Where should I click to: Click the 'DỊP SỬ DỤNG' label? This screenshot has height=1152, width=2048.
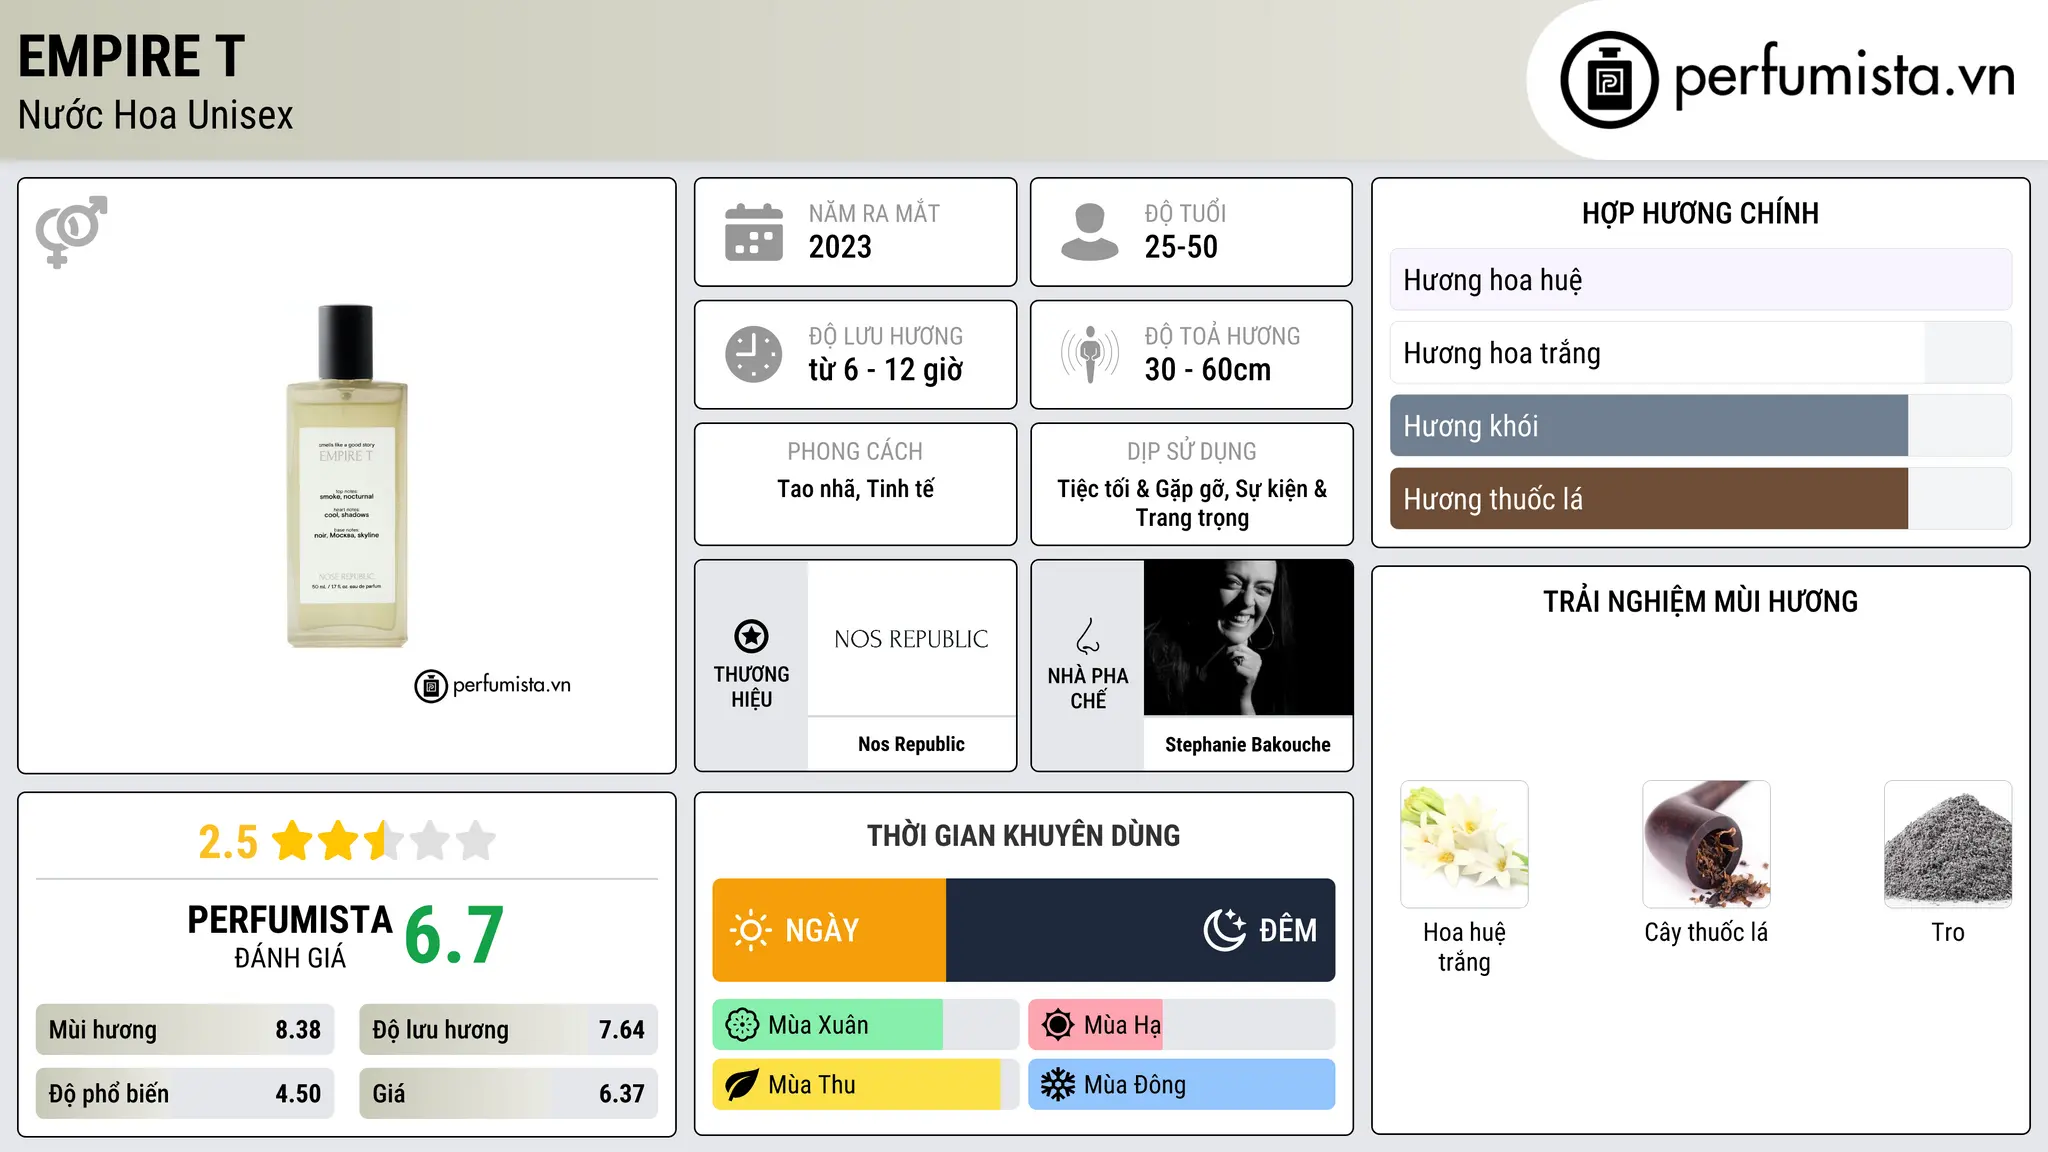(1192, 451)
